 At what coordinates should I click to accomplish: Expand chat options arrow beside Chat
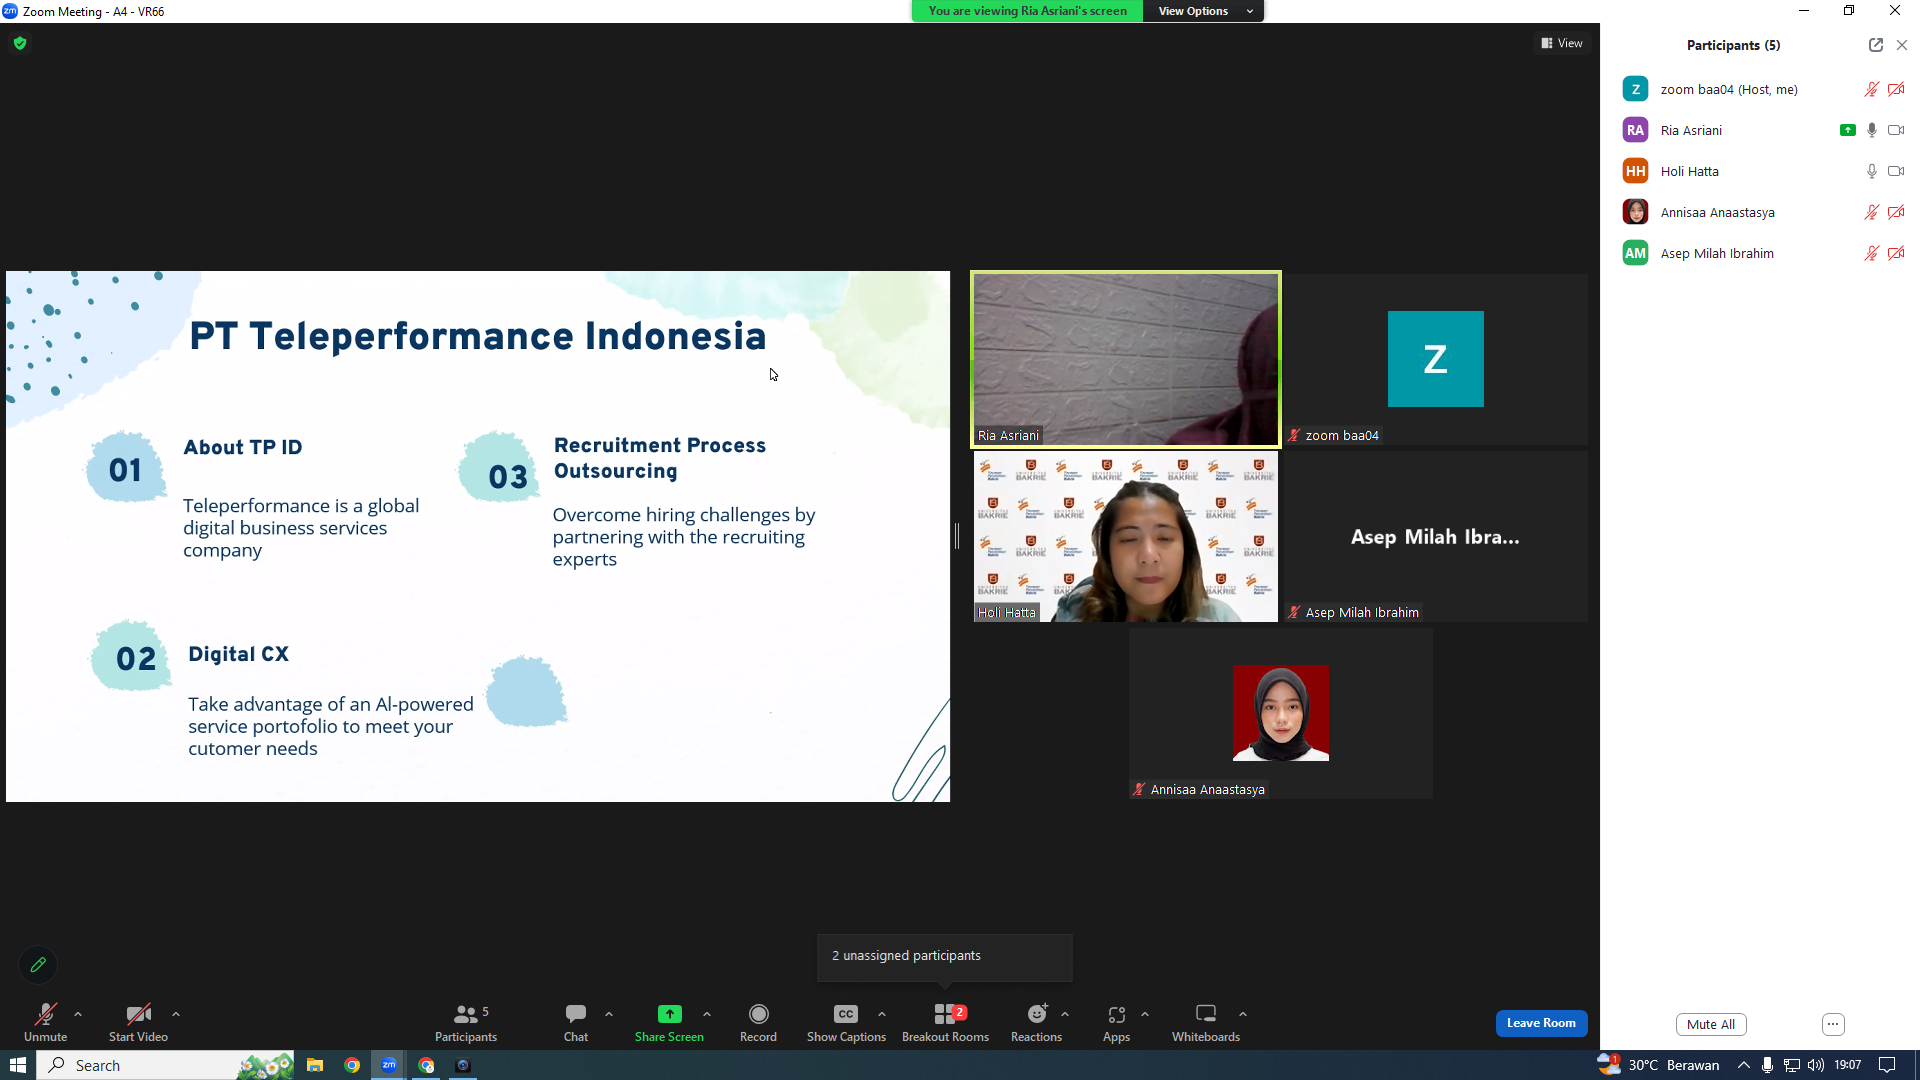(609, 1014)
